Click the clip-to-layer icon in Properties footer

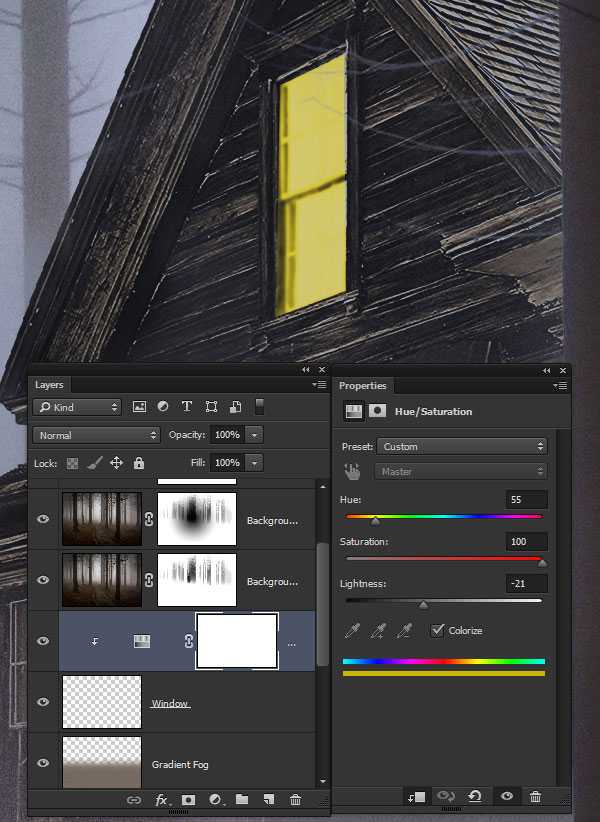[415, 796]
